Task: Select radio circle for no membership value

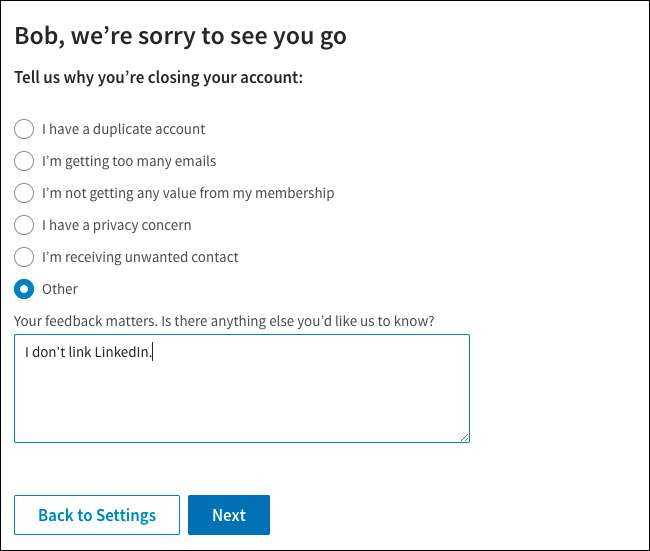Action: pyautogui.click(x=24, y=193)
